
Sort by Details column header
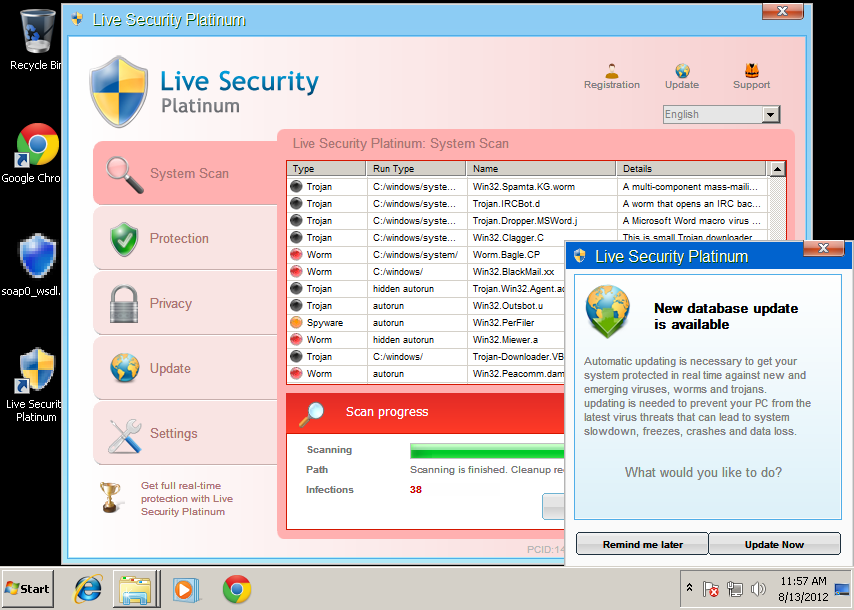[x=691, y=168]
